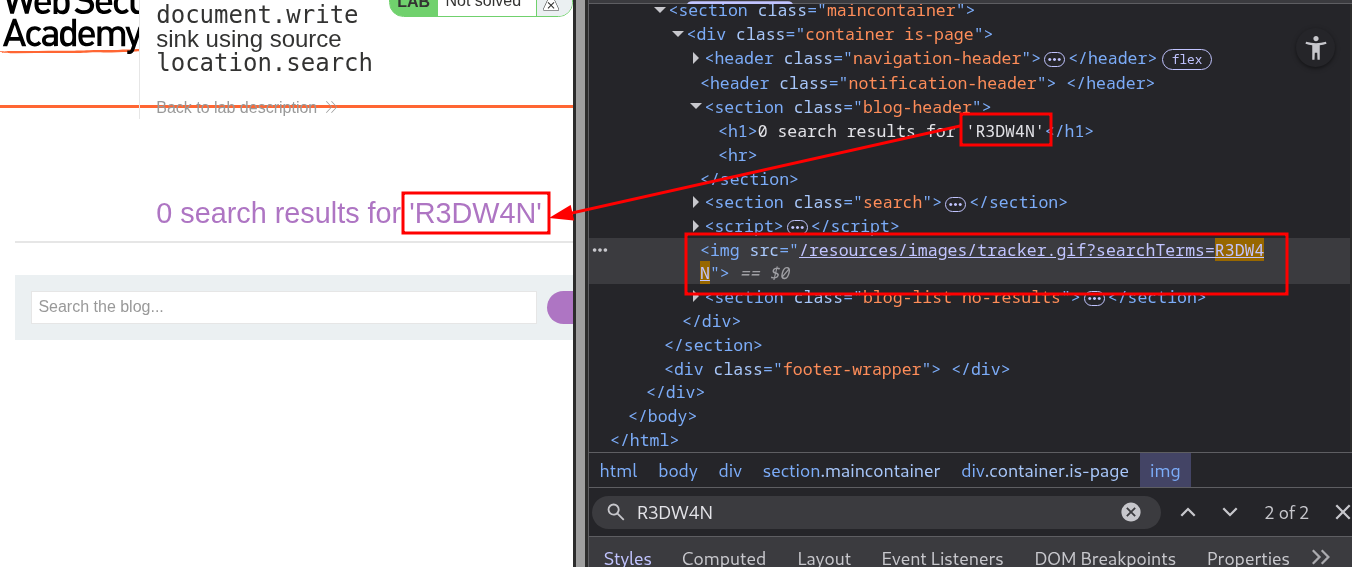
Task: Open the Event Listeners tab
Action: (942, 558)
